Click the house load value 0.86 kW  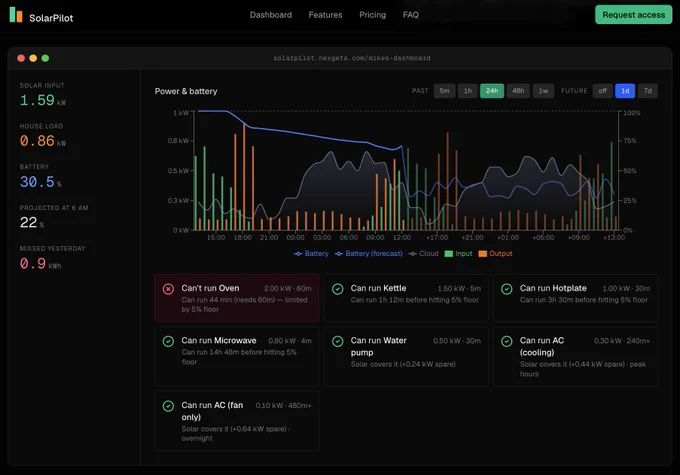coord(42,141)
